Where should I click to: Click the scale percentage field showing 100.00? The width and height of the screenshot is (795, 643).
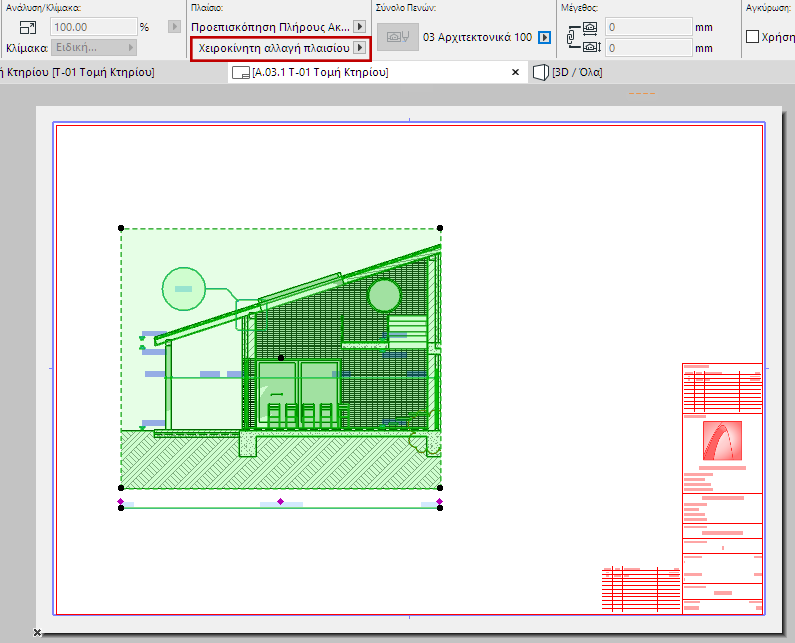[x=92, y=27]
